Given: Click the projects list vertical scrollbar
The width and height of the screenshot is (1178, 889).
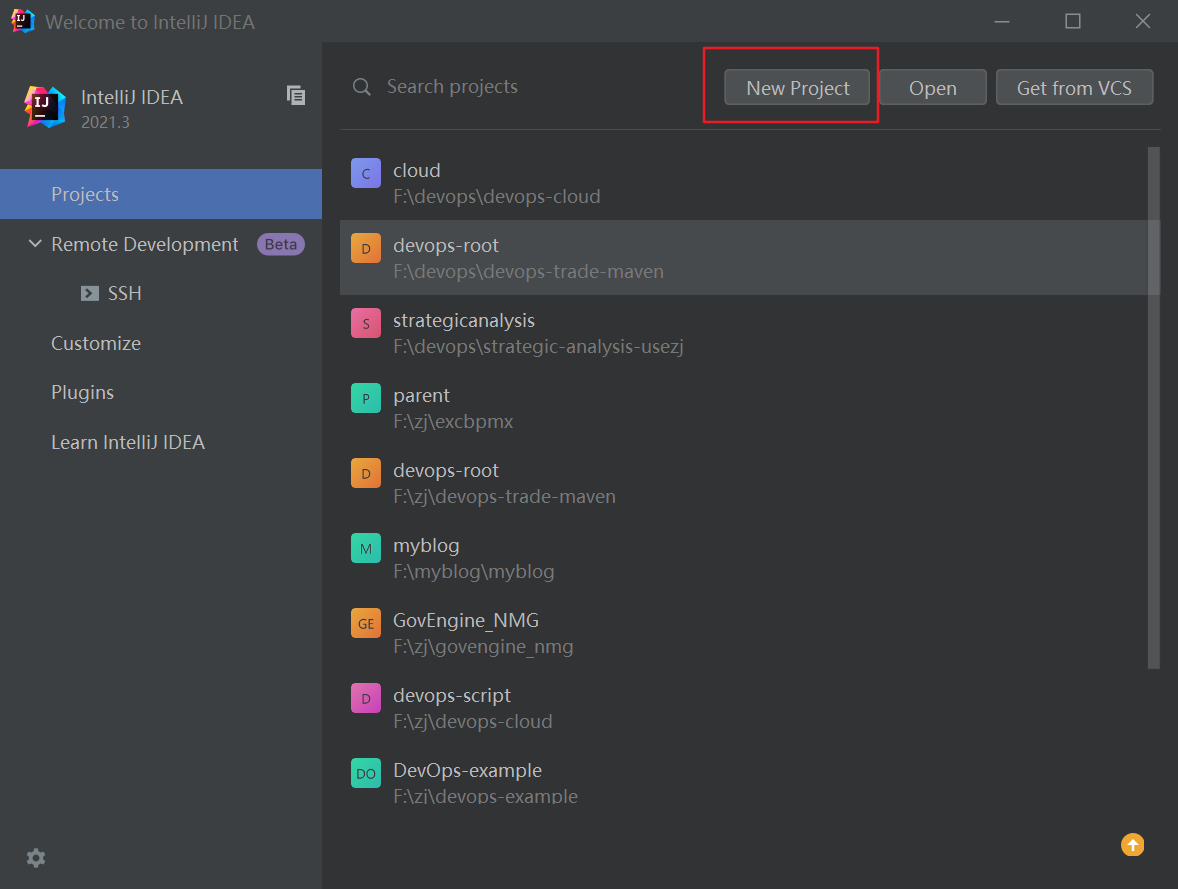Looking at the screenshot, I should [1153, 407].
